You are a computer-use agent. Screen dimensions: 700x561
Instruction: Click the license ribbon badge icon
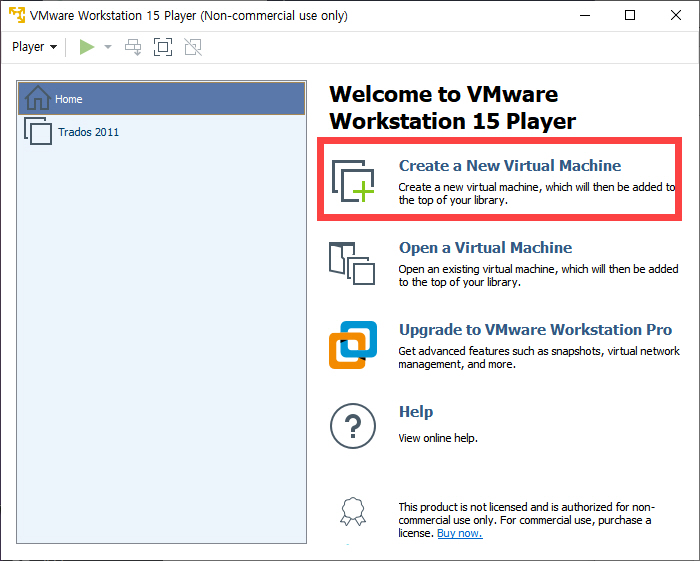pyautogui.click(x=353, y=511)
